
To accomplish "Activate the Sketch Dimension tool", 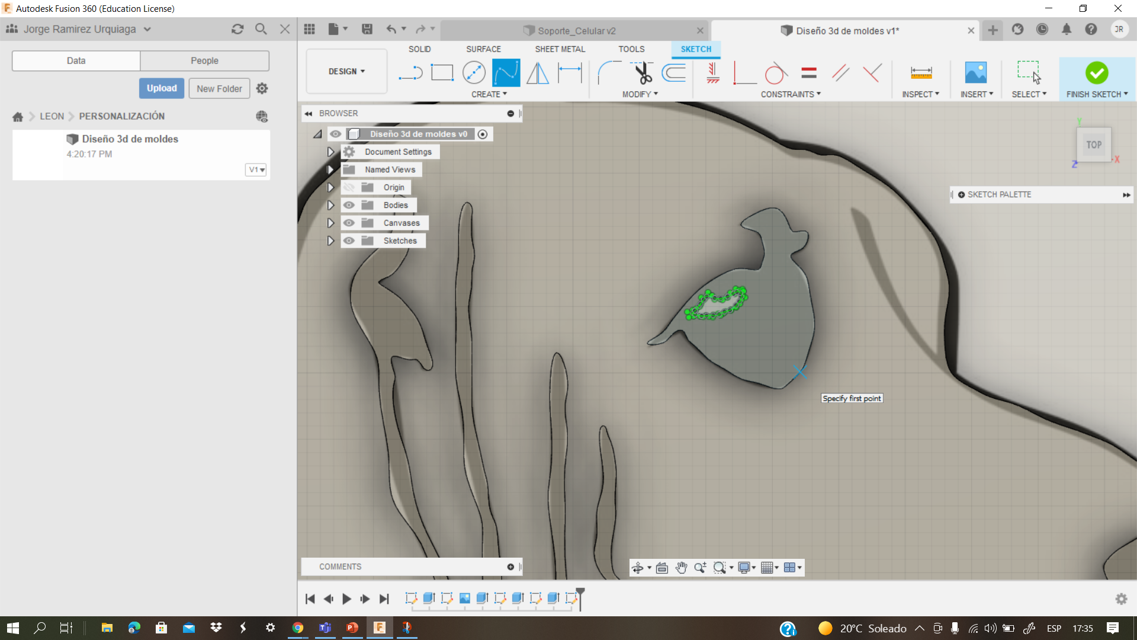I will click(570, 73).
